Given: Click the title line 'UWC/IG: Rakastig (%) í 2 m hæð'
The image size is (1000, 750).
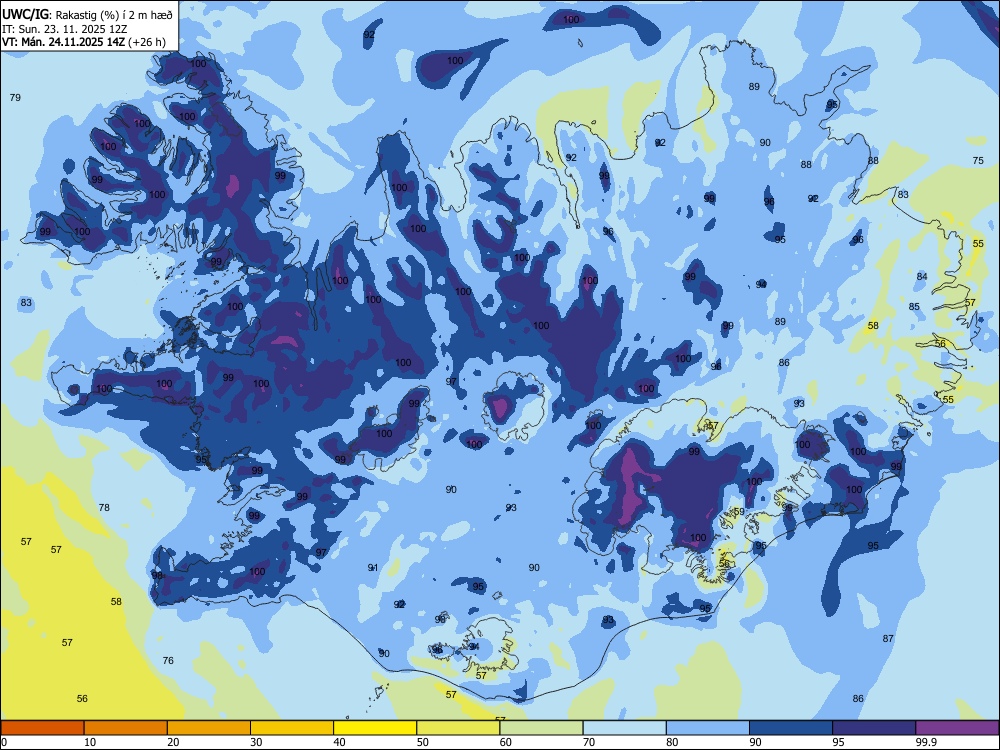Looking at the screenshot, I should pos(87,13).
